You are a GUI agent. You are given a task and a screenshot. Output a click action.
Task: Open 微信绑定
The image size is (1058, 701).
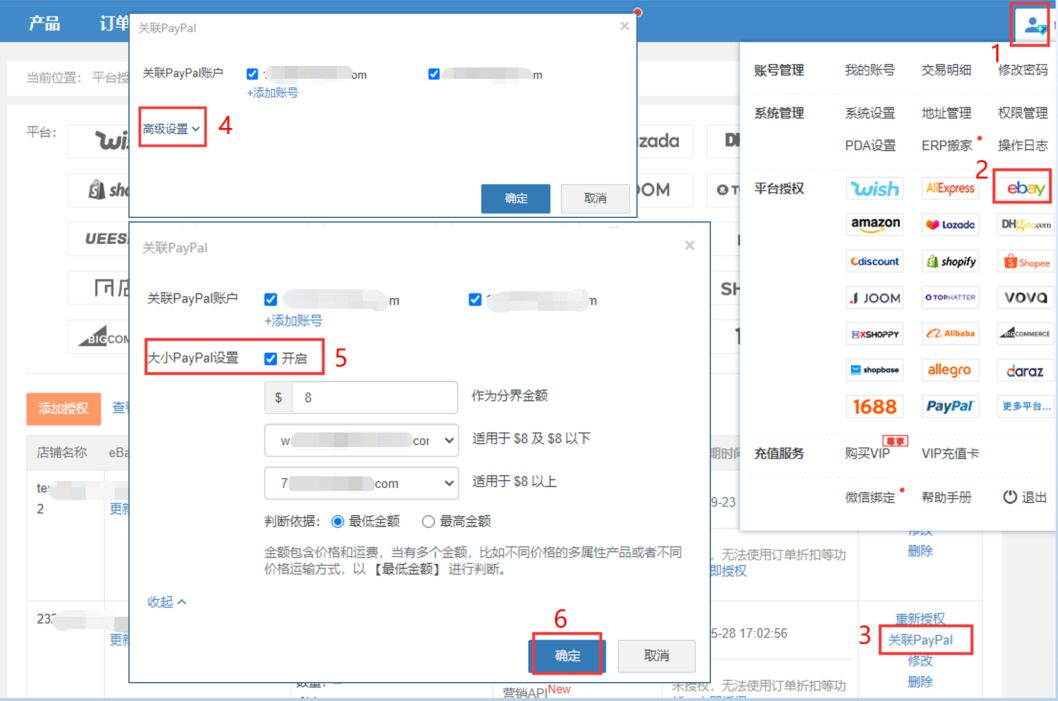[870, 497]
